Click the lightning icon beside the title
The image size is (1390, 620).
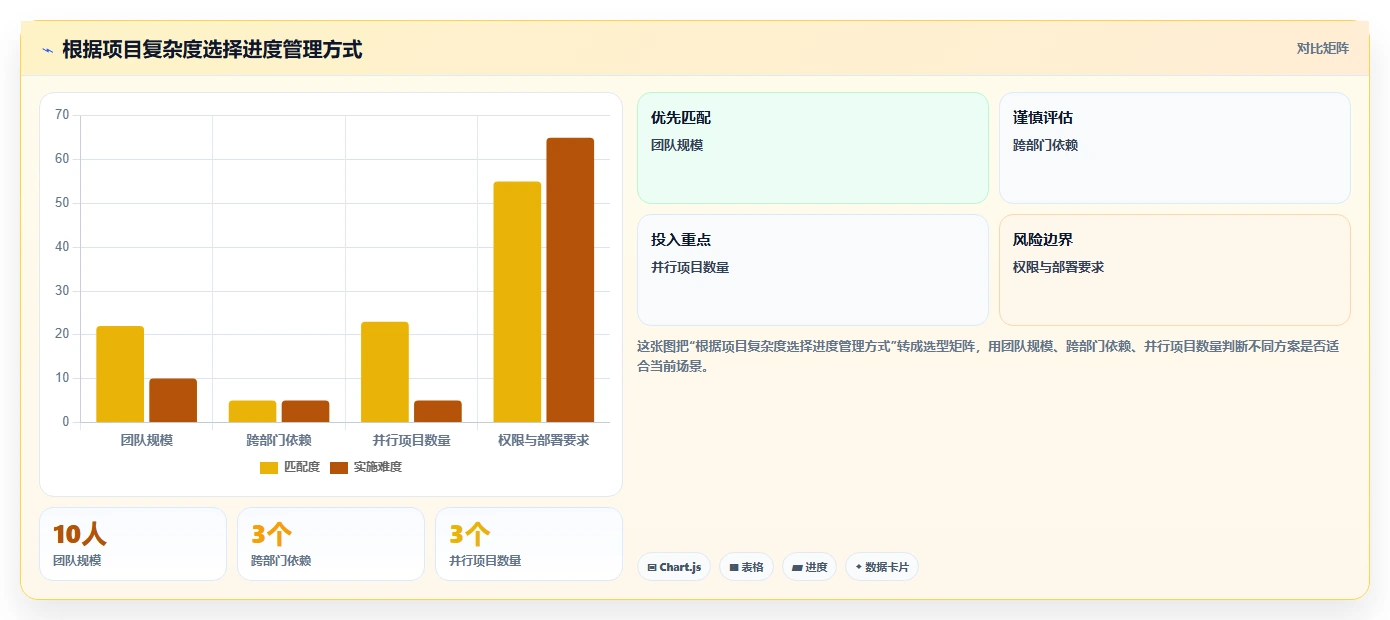[x=47, y=50]
